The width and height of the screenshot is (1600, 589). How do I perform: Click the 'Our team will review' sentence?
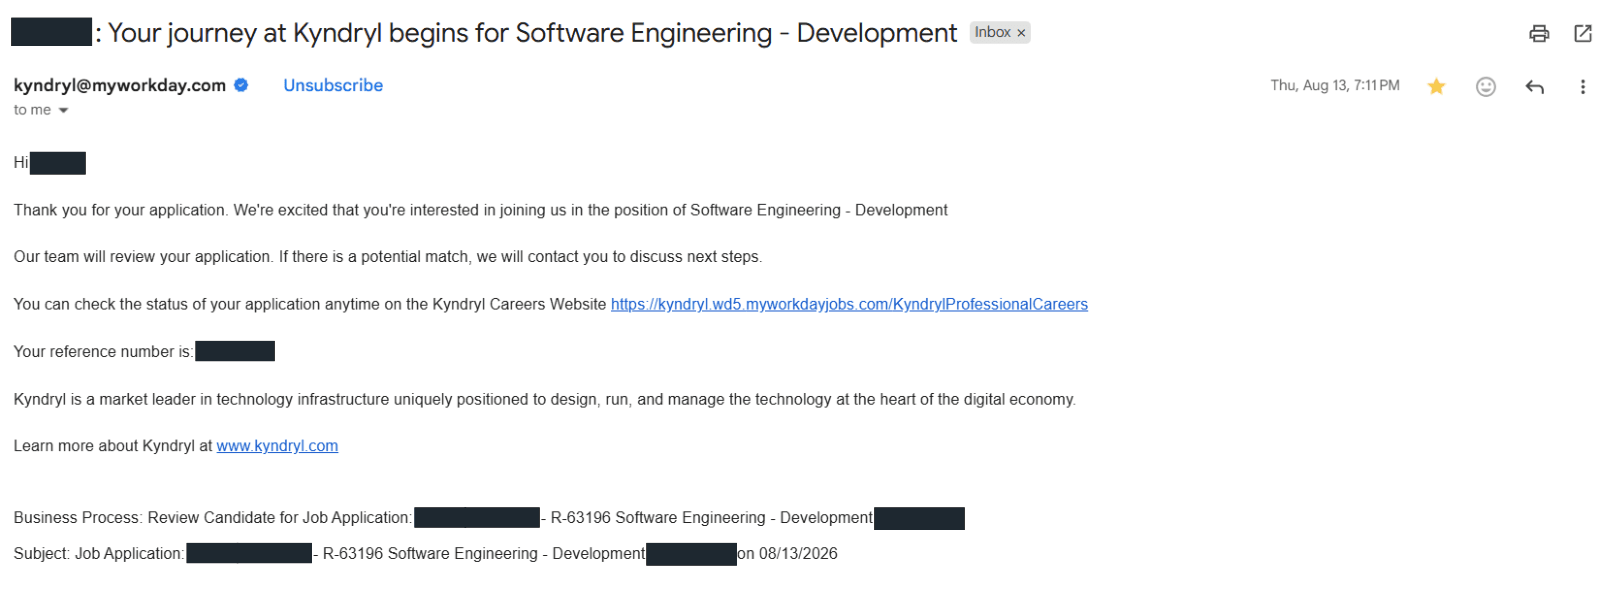388,257
